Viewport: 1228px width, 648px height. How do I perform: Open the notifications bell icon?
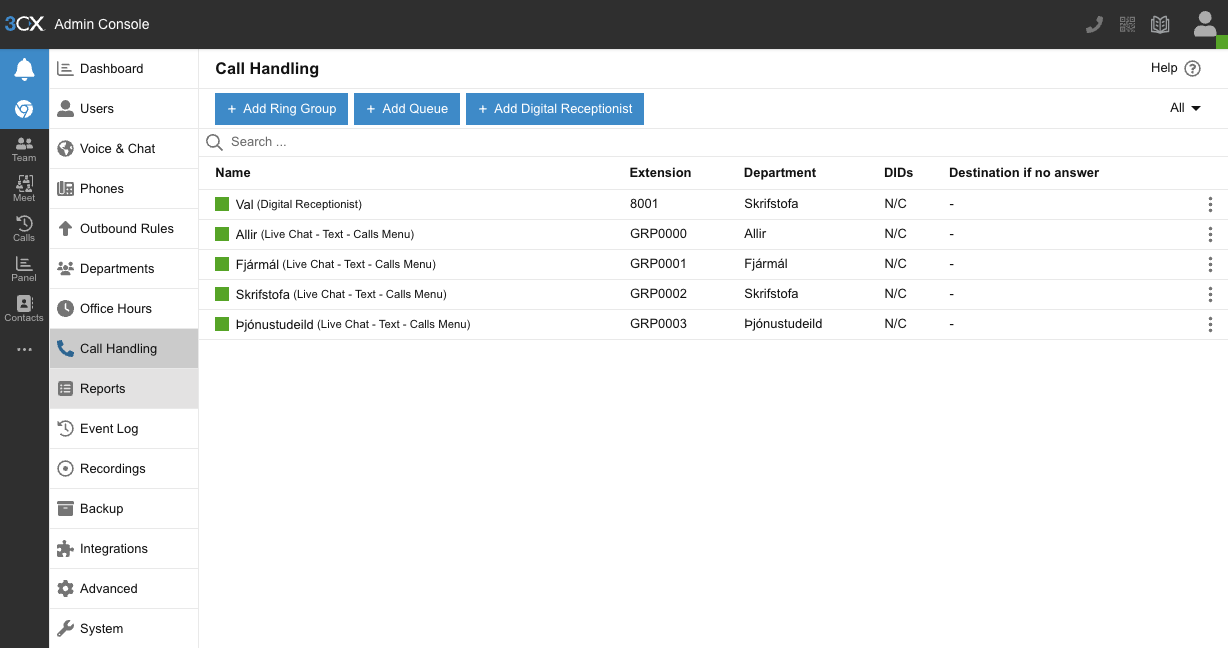point(24,69)
